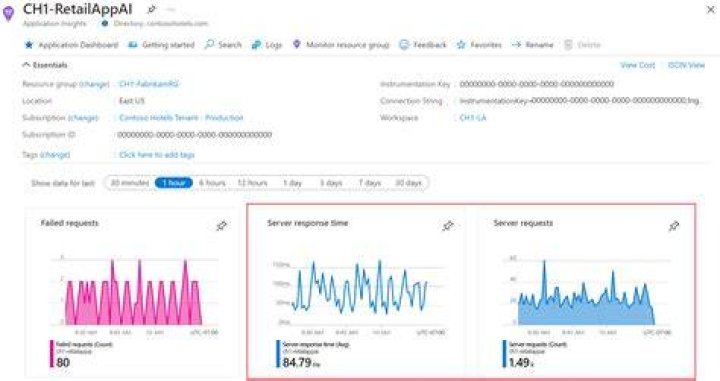The width and height of the screenshot is (720, 381).
Task: Click the Favorites star outline icon
Action: pyautogui.click(x=461, y=45)
